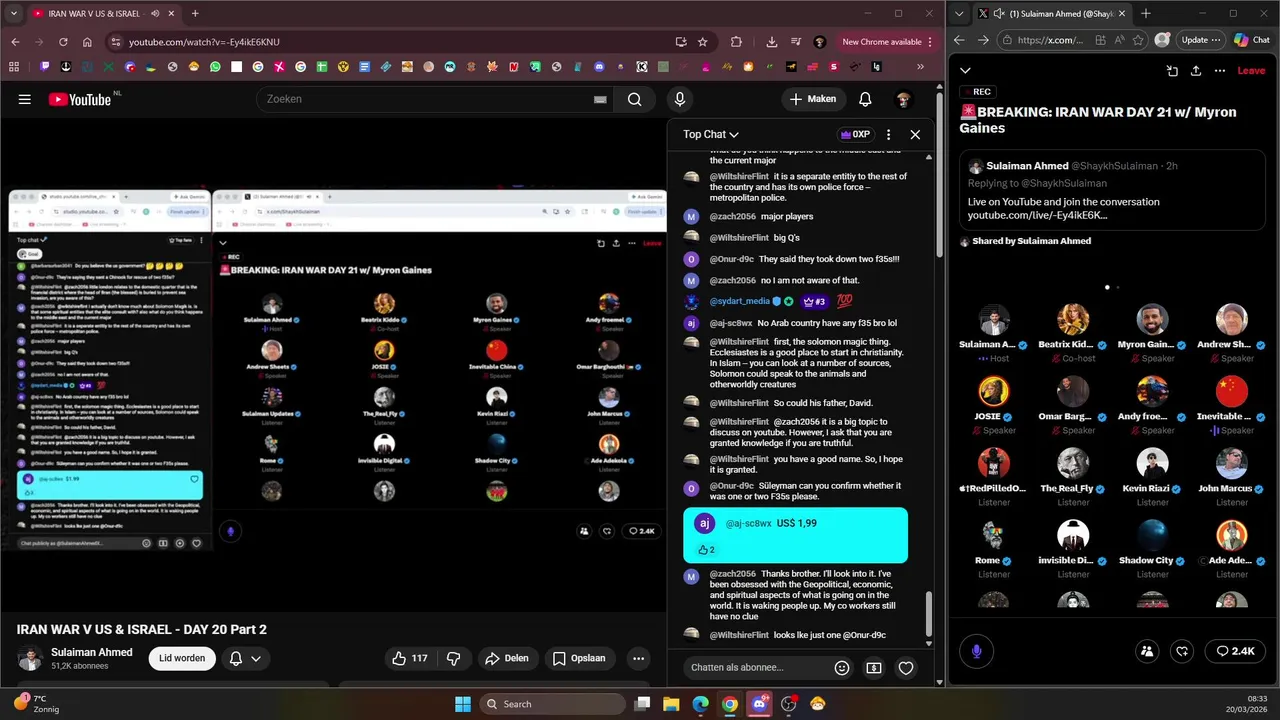Open Myron Gaines speaker avatar in X Space
This screenshot has width=1280, height=720.
[1152, 320]
